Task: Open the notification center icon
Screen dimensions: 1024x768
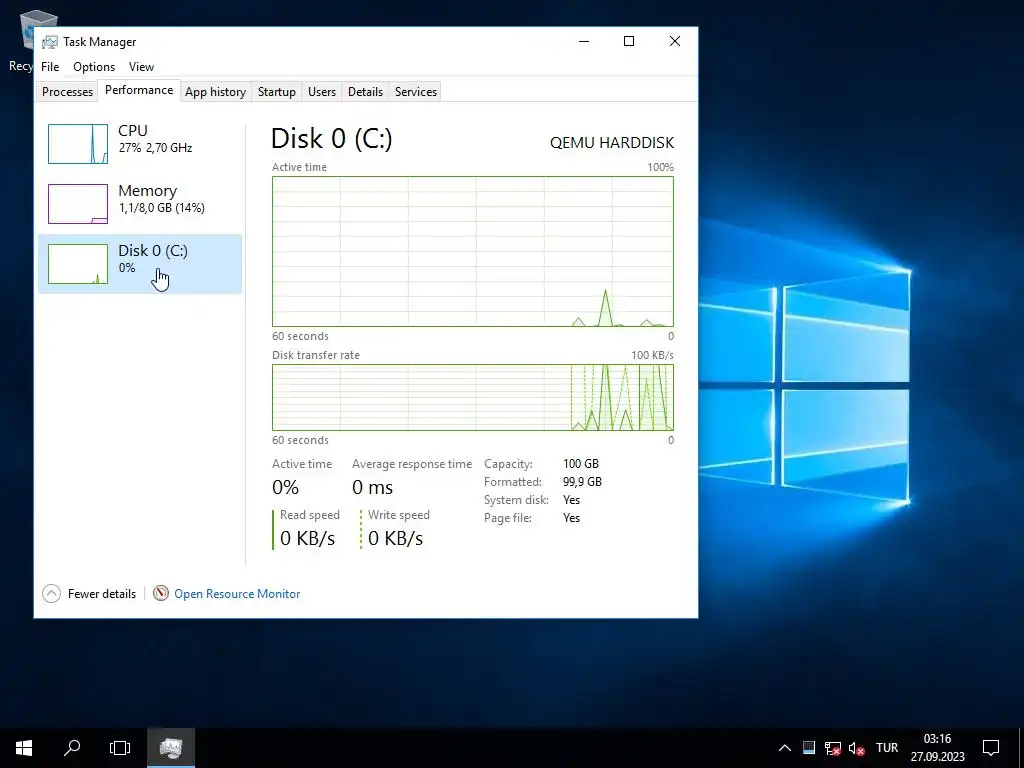Action: click(991, 748)
